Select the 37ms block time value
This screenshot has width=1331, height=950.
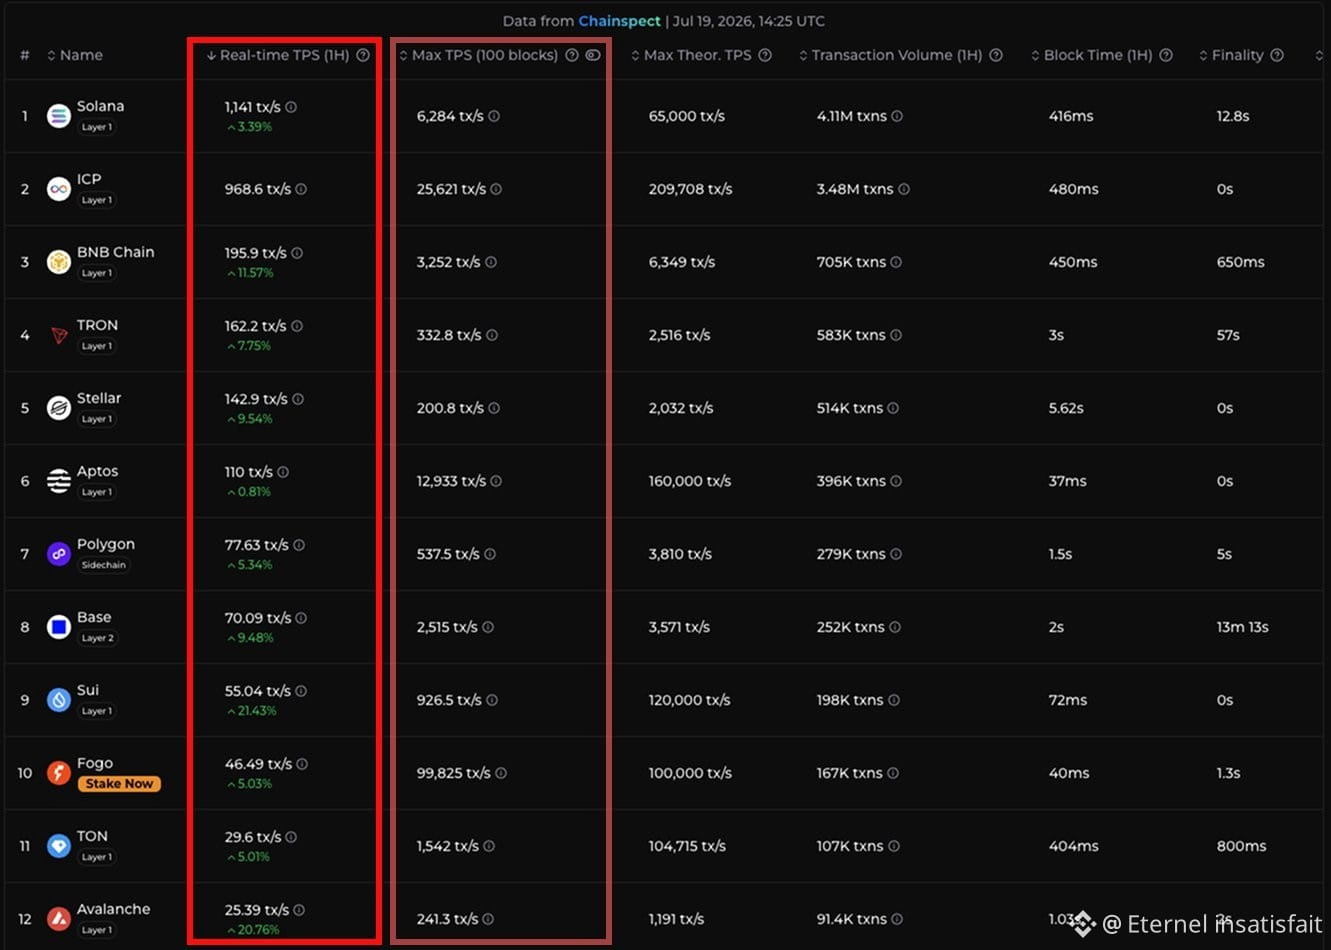1068,481
